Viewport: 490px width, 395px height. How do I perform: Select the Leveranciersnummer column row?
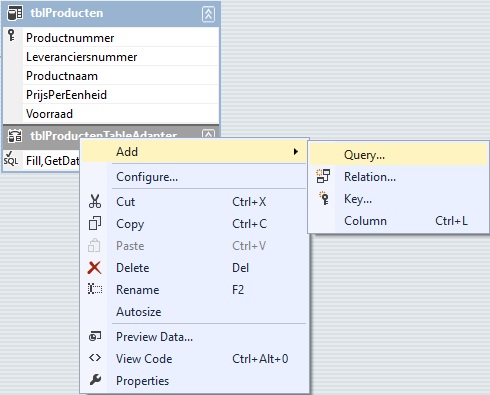pyautogui.click(x=111, y=56)
